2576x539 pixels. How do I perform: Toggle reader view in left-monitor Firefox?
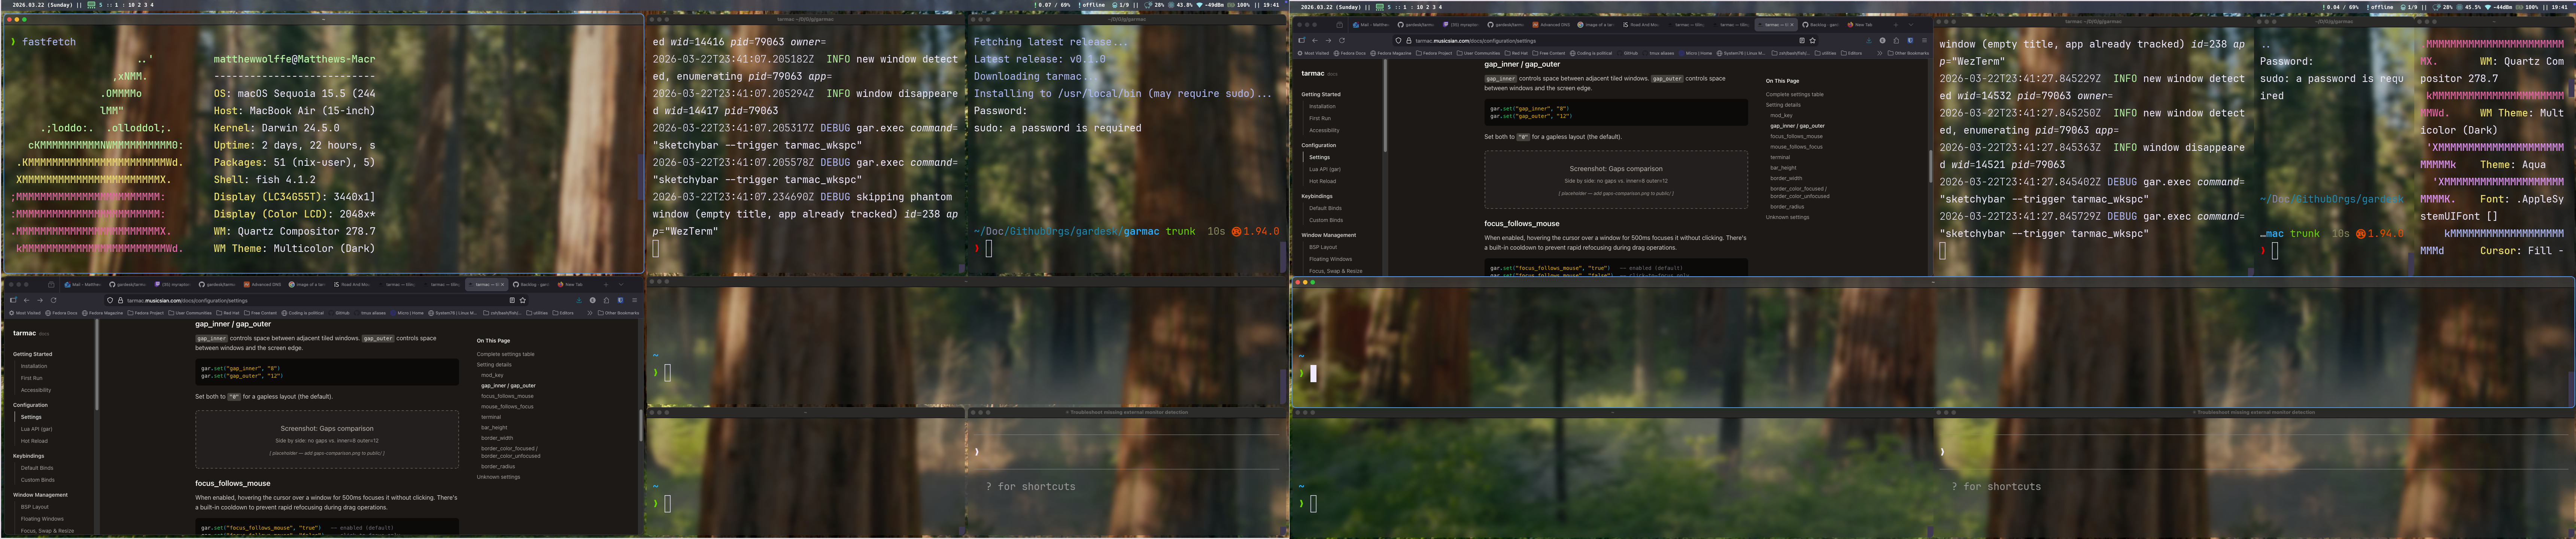point(512,300)
